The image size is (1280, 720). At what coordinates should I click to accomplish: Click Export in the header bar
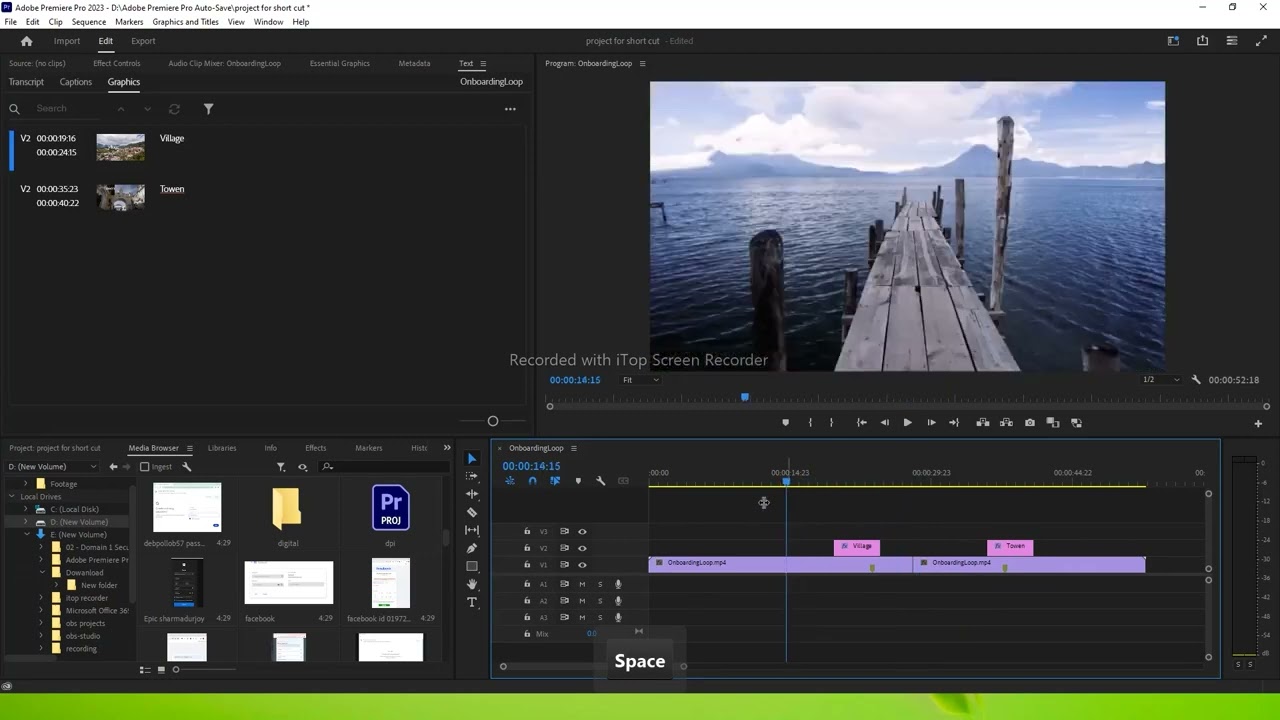[x=143, y=41]
